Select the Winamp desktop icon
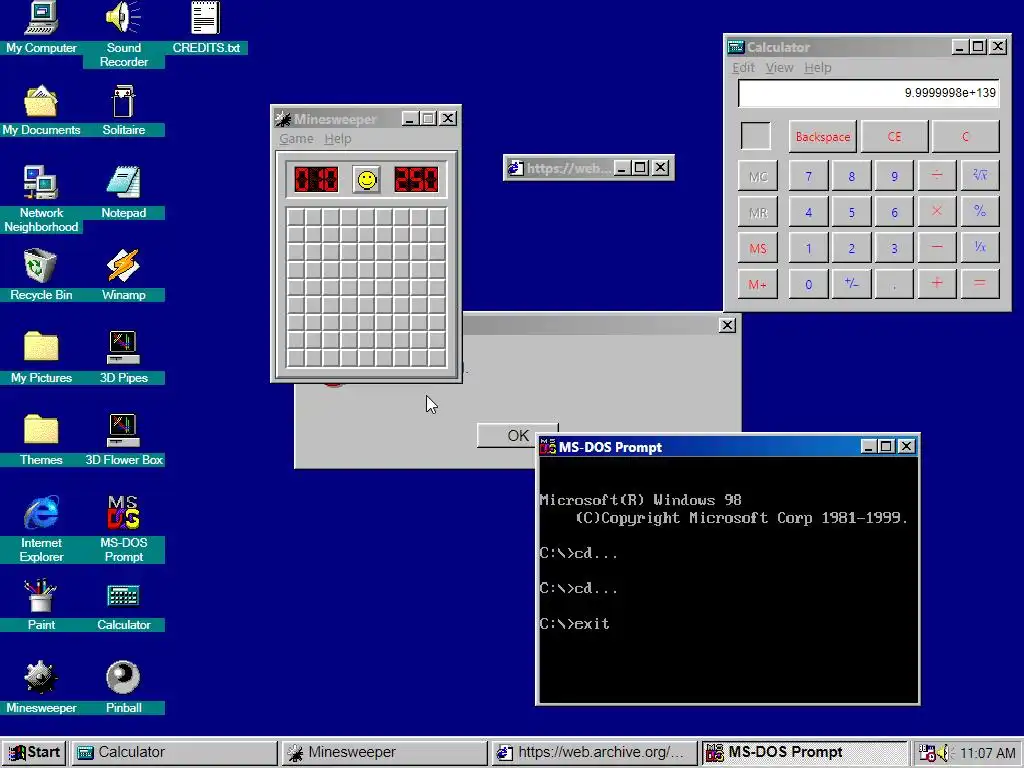This screenshot has height=768, width=1024. click(123, 274)
